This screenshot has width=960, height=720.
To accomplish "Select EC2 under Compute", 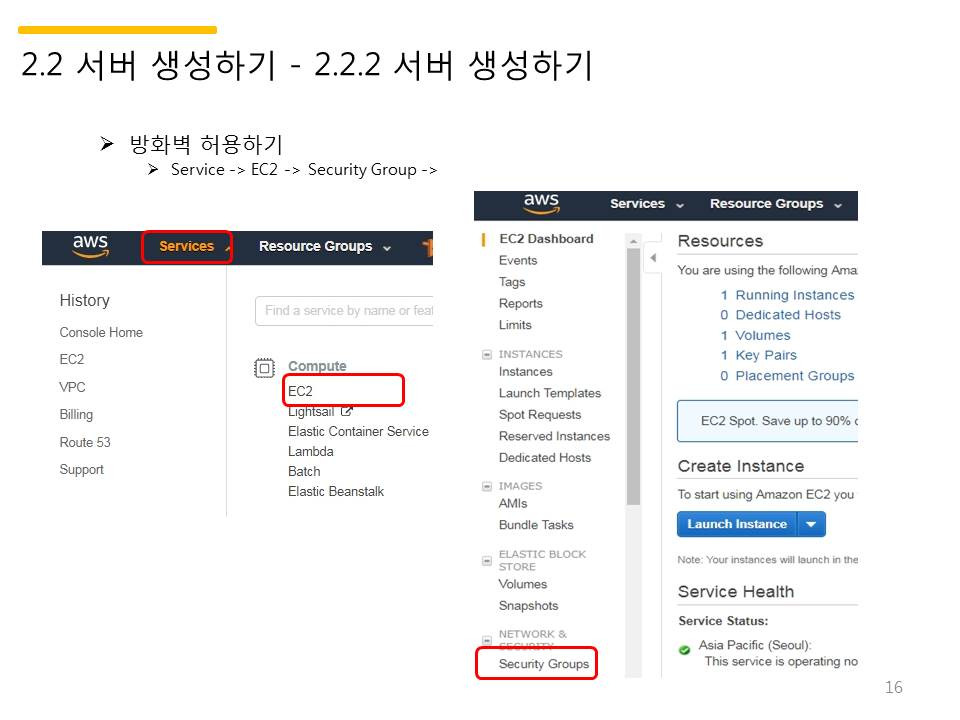I will 300,391.
